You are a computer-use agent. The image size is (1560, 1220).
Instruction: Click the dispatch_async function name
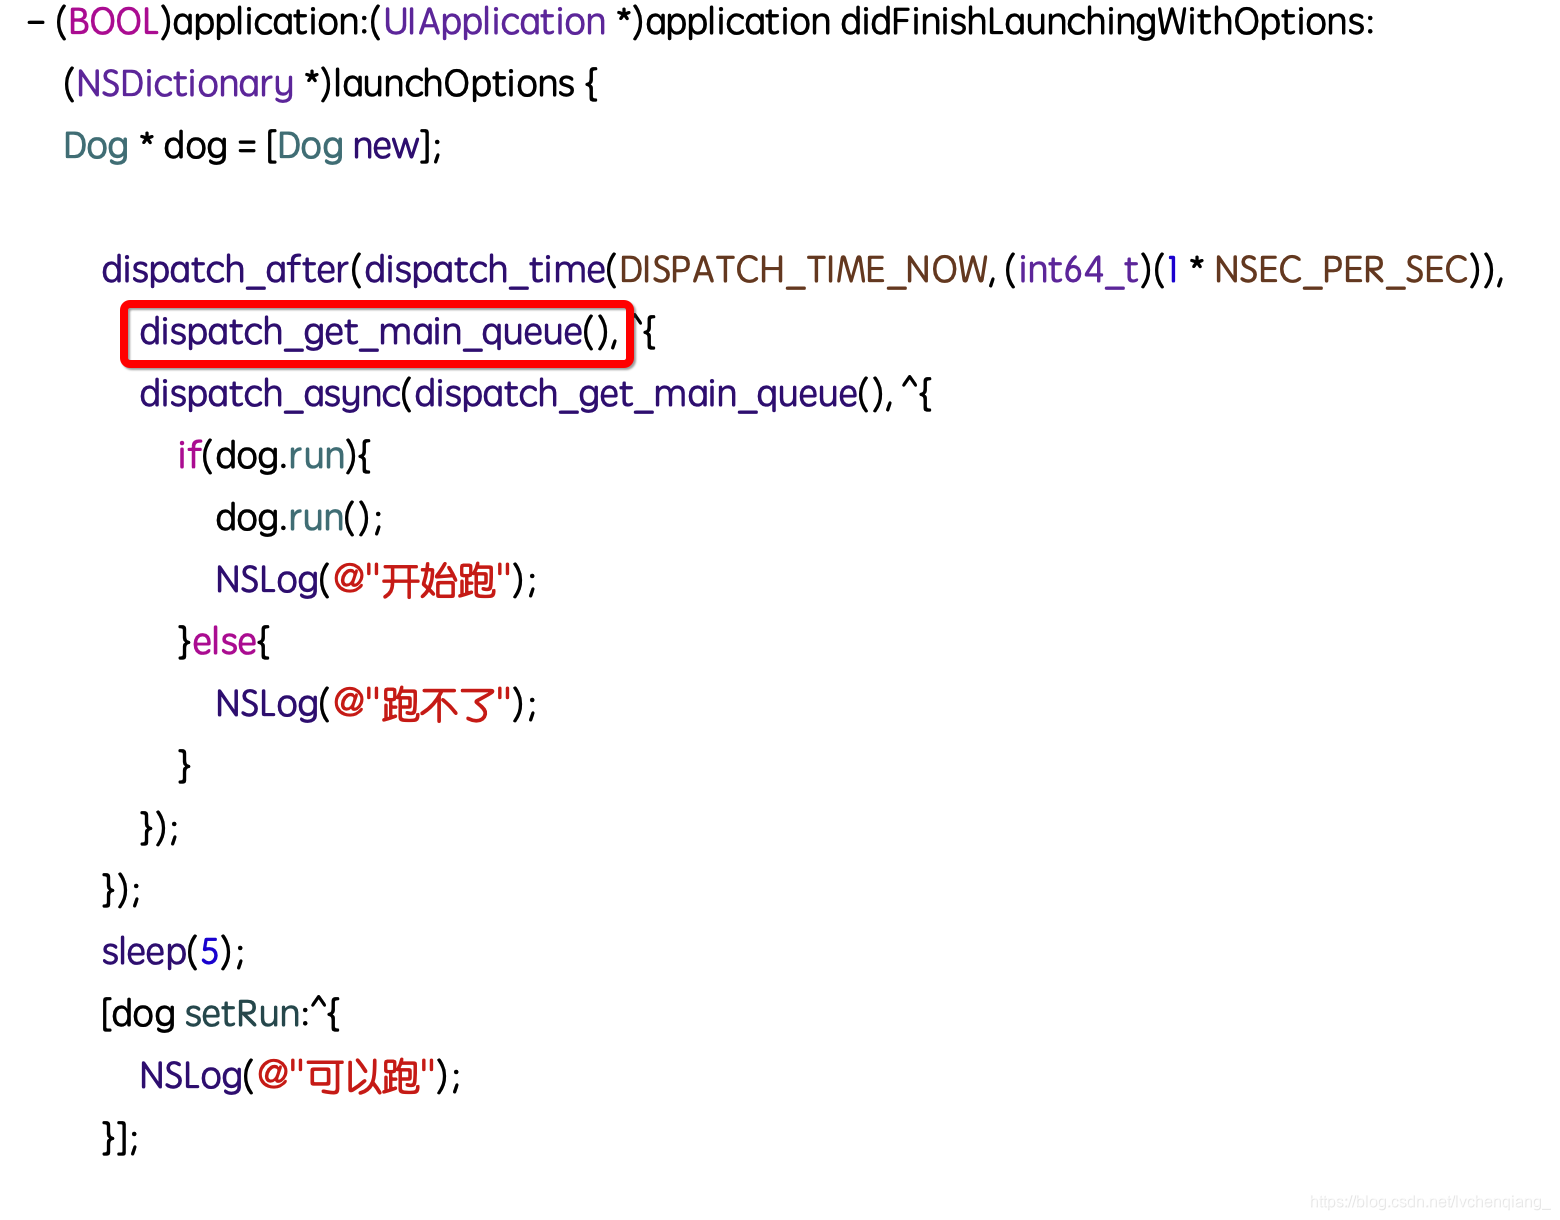(270, 394)
